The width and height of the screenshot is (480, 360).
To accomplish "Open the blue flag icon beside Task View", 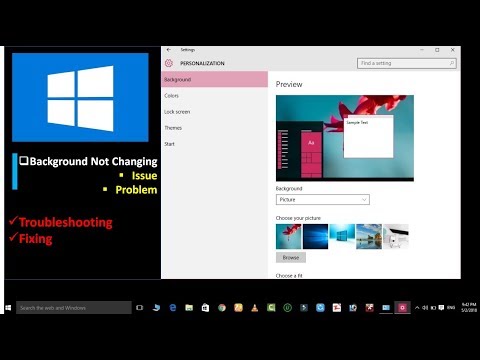I will click(156, 308).
